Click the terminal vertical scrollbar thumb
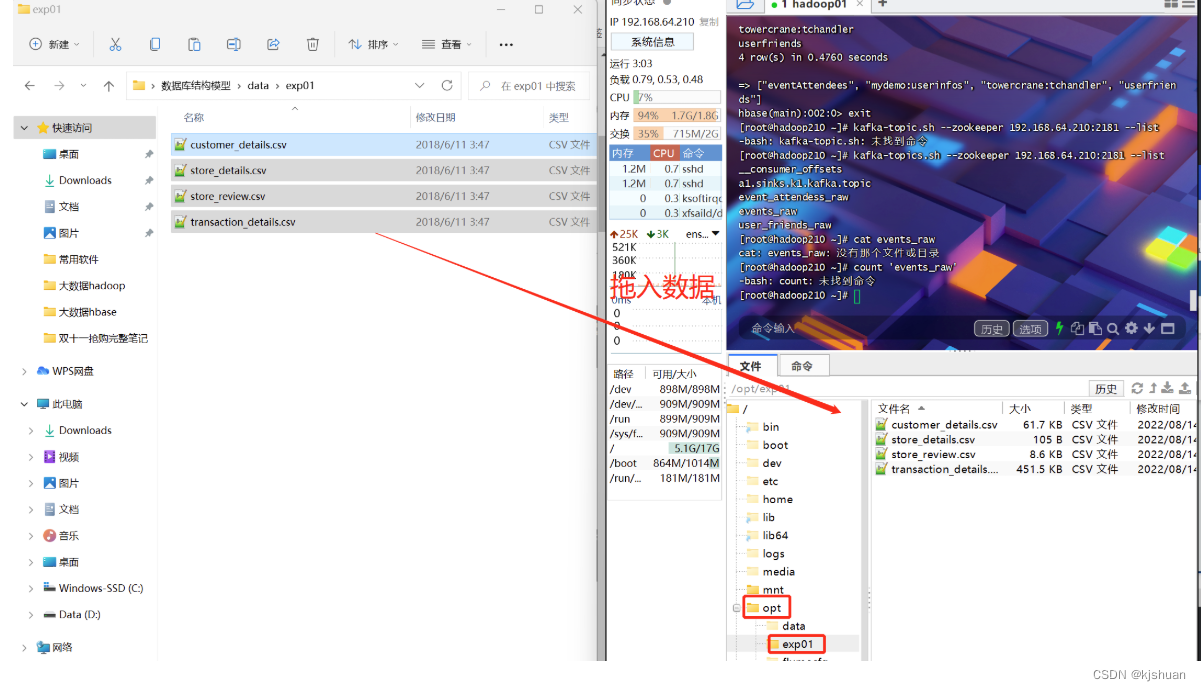Image resolution: width=1201 pixels, height=691 pixels. tap(1194, 300)
